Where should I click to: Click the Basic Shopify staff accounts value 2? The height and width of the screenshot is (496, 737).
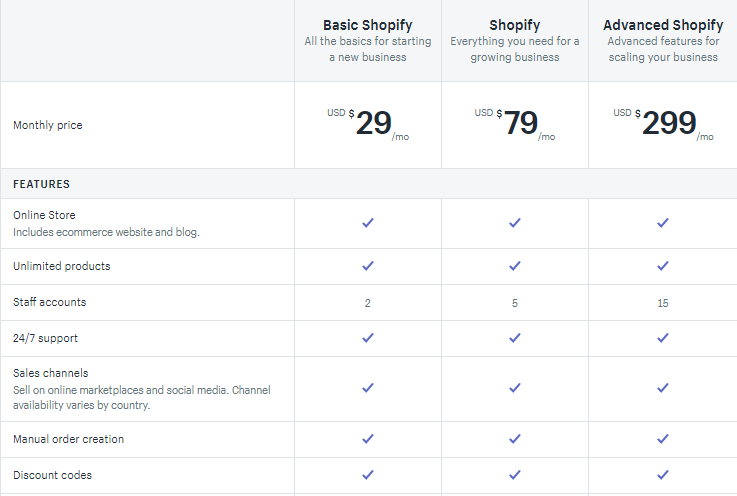[367, 303]
